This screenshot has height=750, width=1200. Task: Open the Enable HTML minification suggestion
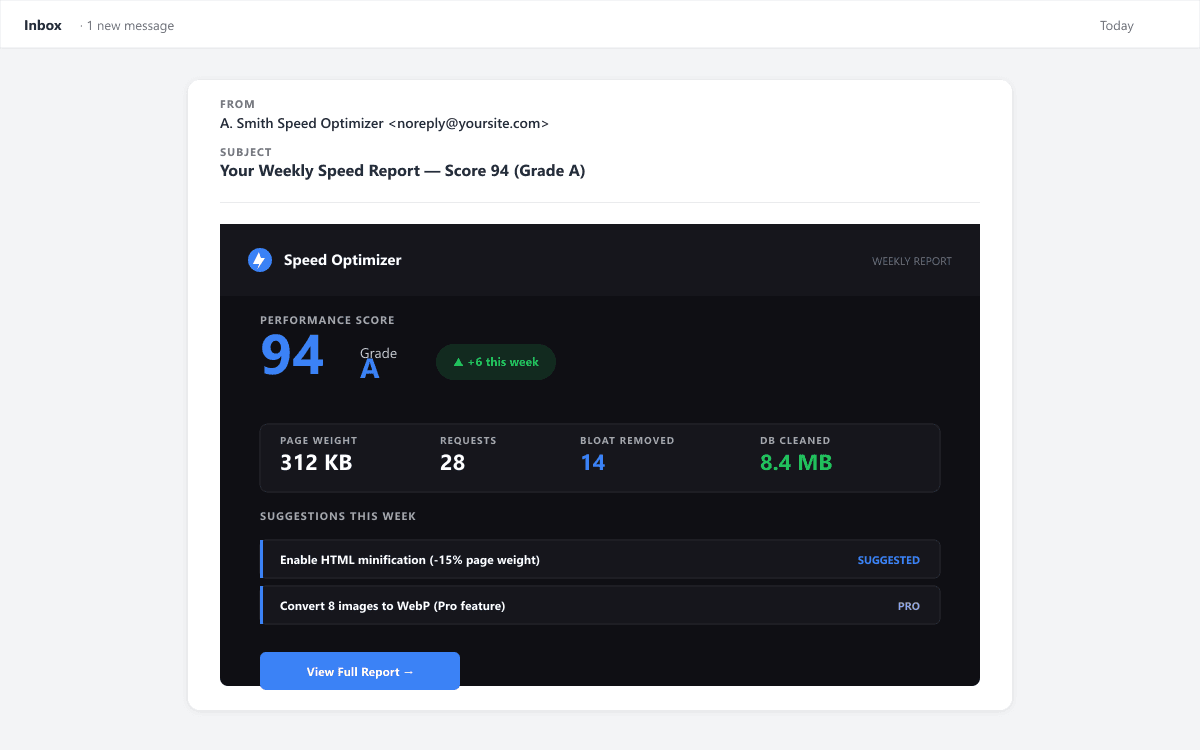click(x=600, y=560)
